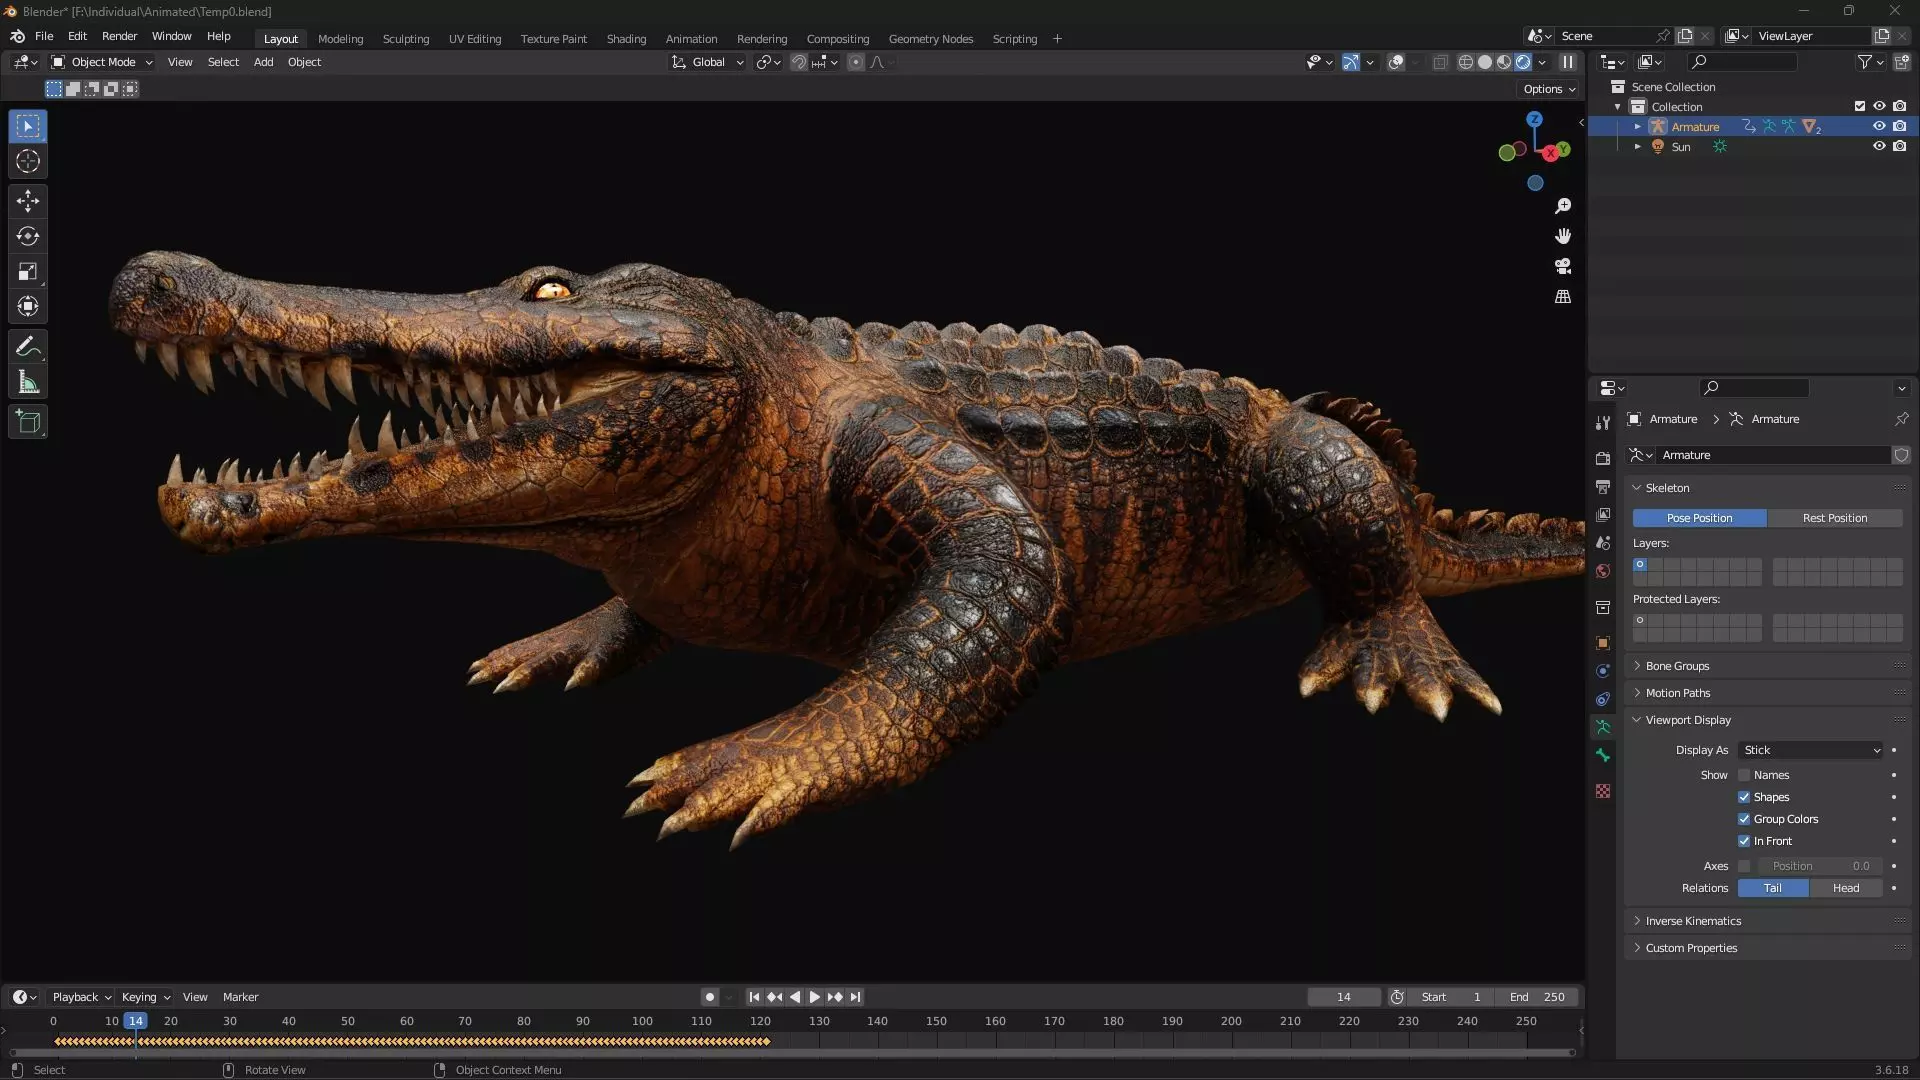
Task: Select the Add Cube tool
Action: click(28, 421)
